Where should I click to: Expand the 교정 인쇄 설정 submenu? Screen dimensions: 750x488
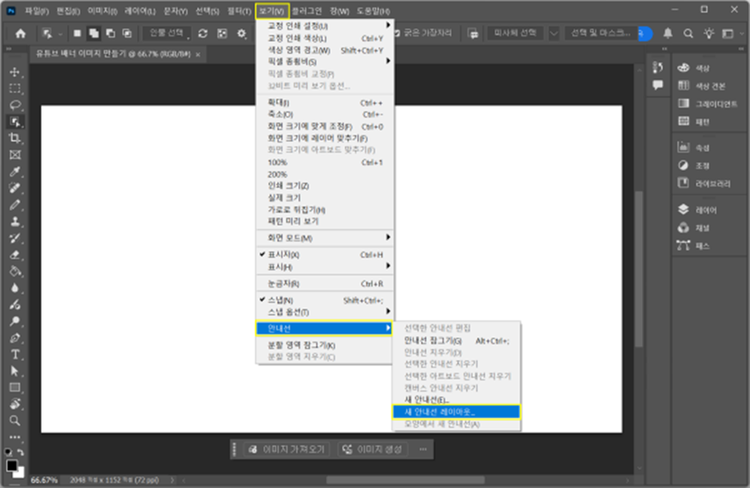point(324,26)
